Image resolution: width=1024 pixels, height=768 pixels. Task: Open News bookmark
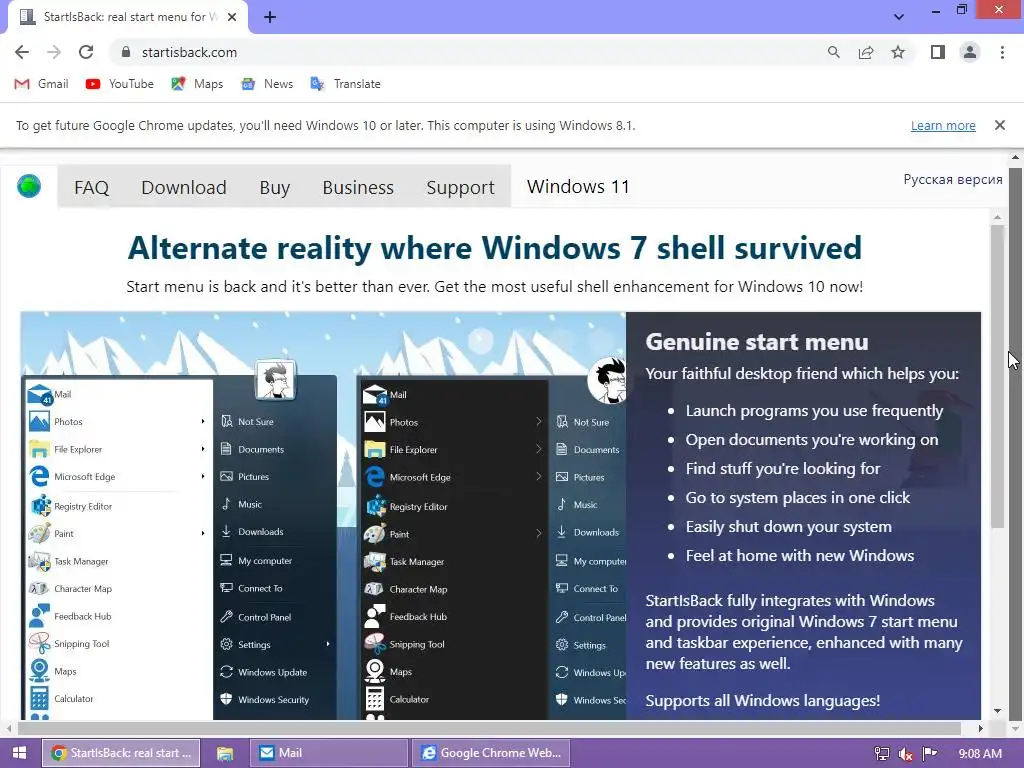(266, 84)
